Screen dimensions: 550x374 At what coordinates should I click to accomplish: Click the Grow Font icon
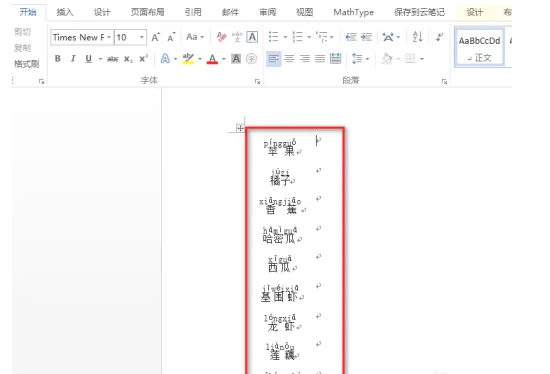[x=155, y=37]
